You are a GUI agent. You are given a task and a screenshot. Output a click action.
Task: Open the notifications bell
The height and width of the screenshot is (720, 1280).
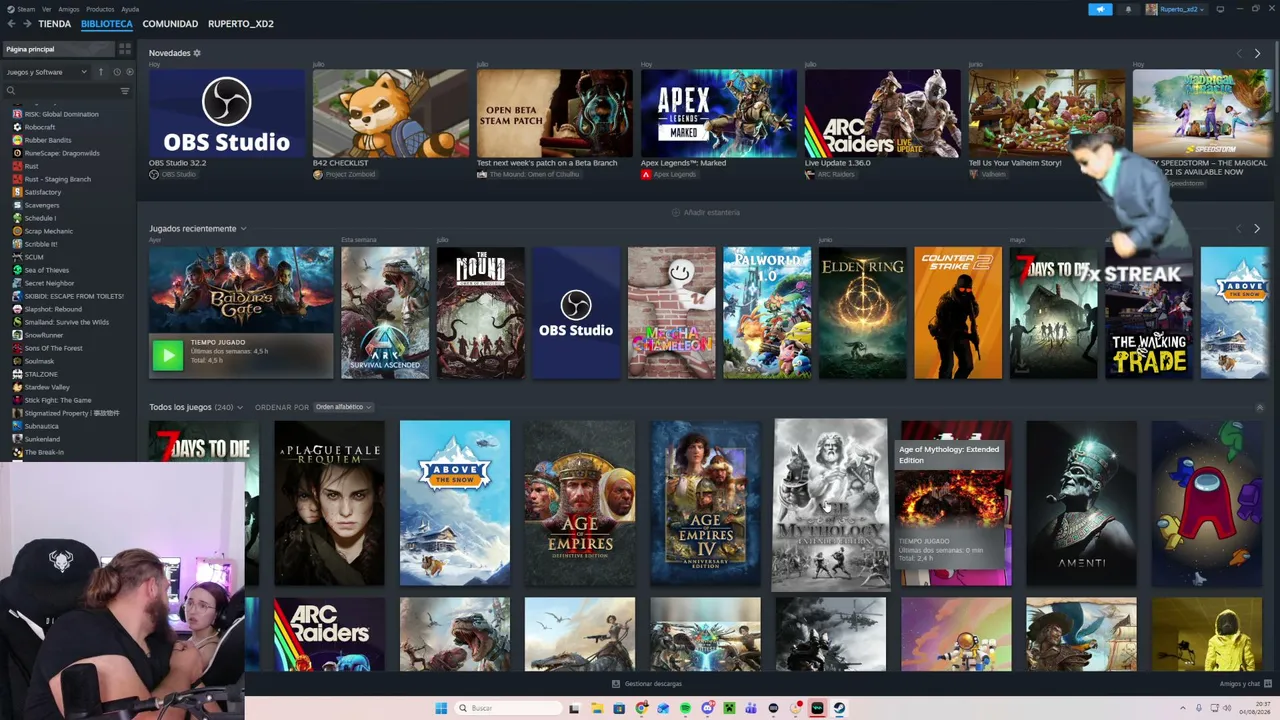(1128, 9)
